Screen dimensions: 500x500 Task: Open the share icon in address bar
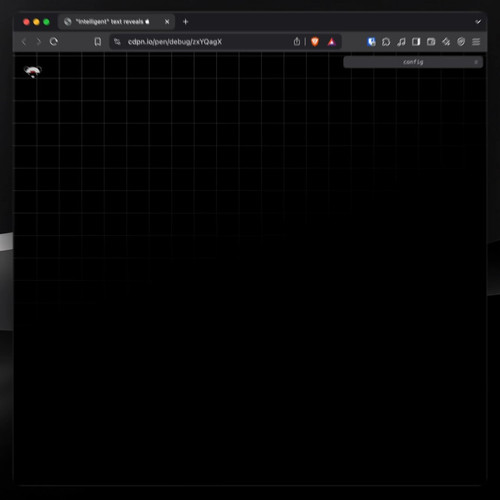tap(297, 41)
